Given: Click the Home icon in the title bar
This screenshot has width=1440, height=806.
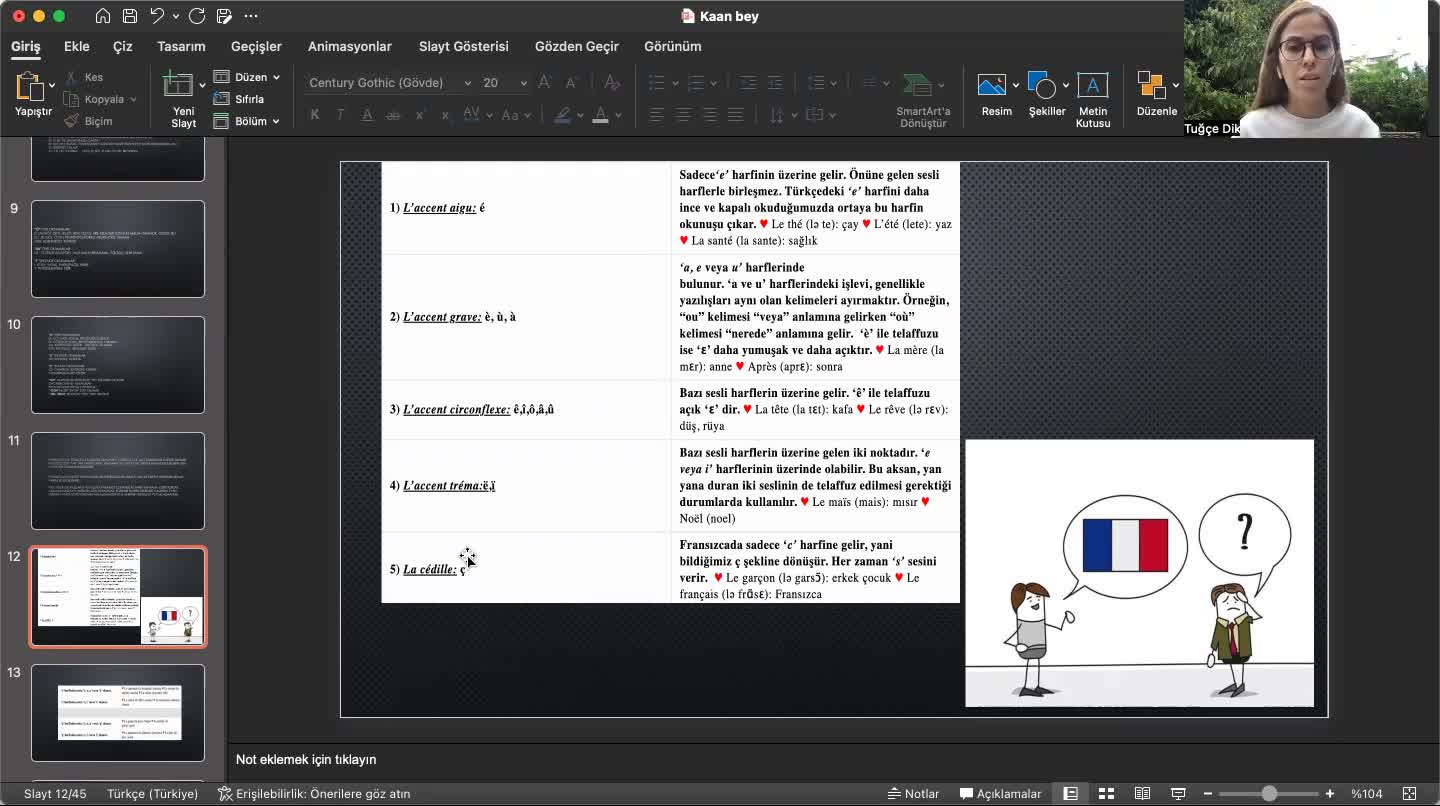Looking at the screenshot, I should click(x=103, y=16).
